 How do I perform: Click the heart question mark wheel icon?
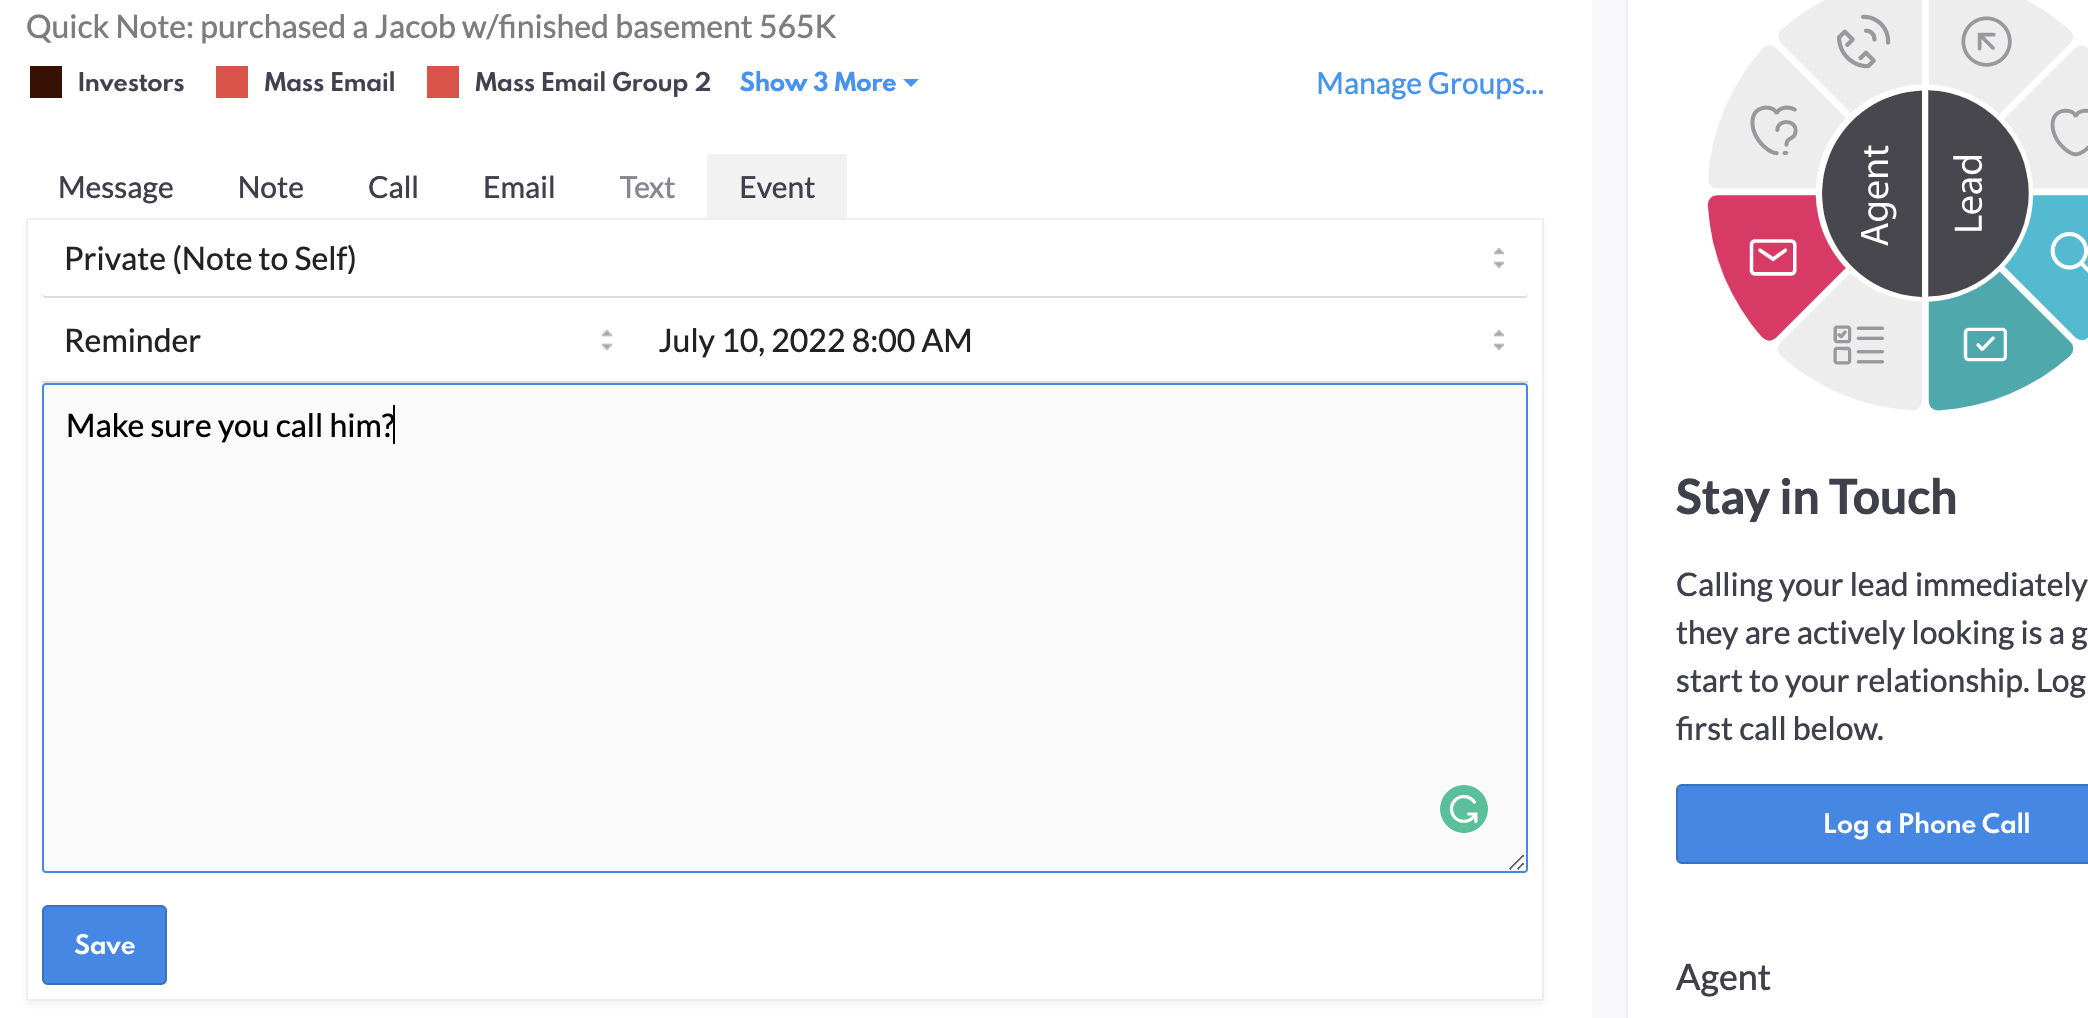tap(1776, 130)
